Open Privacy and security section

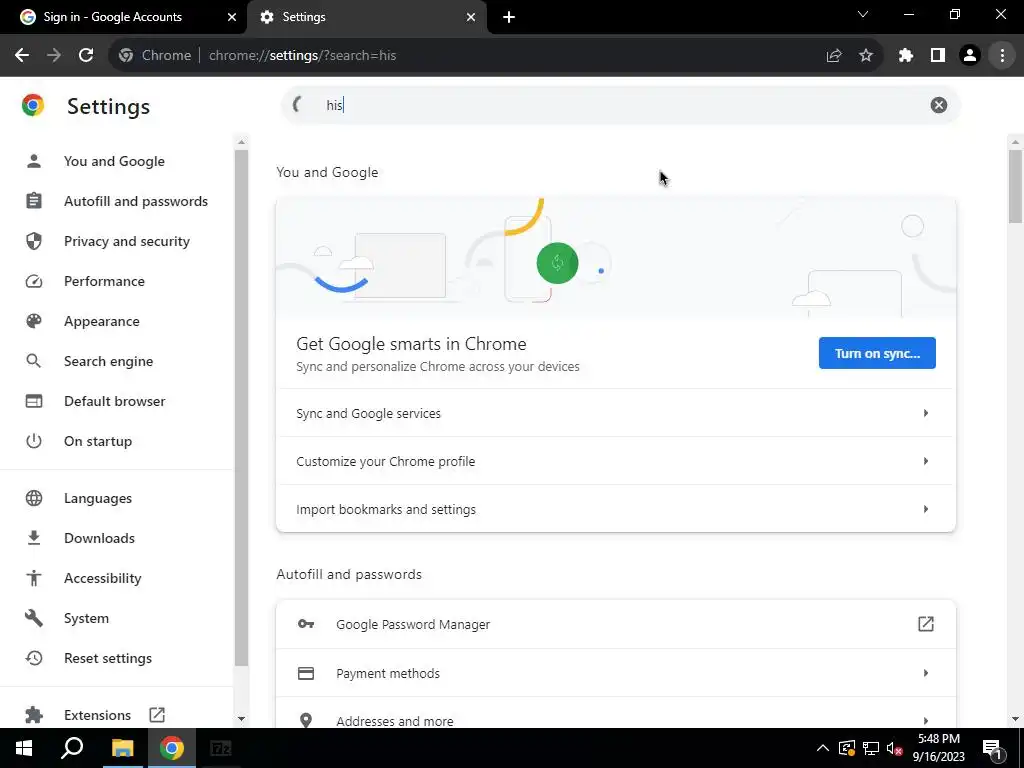tap(127, 242)
